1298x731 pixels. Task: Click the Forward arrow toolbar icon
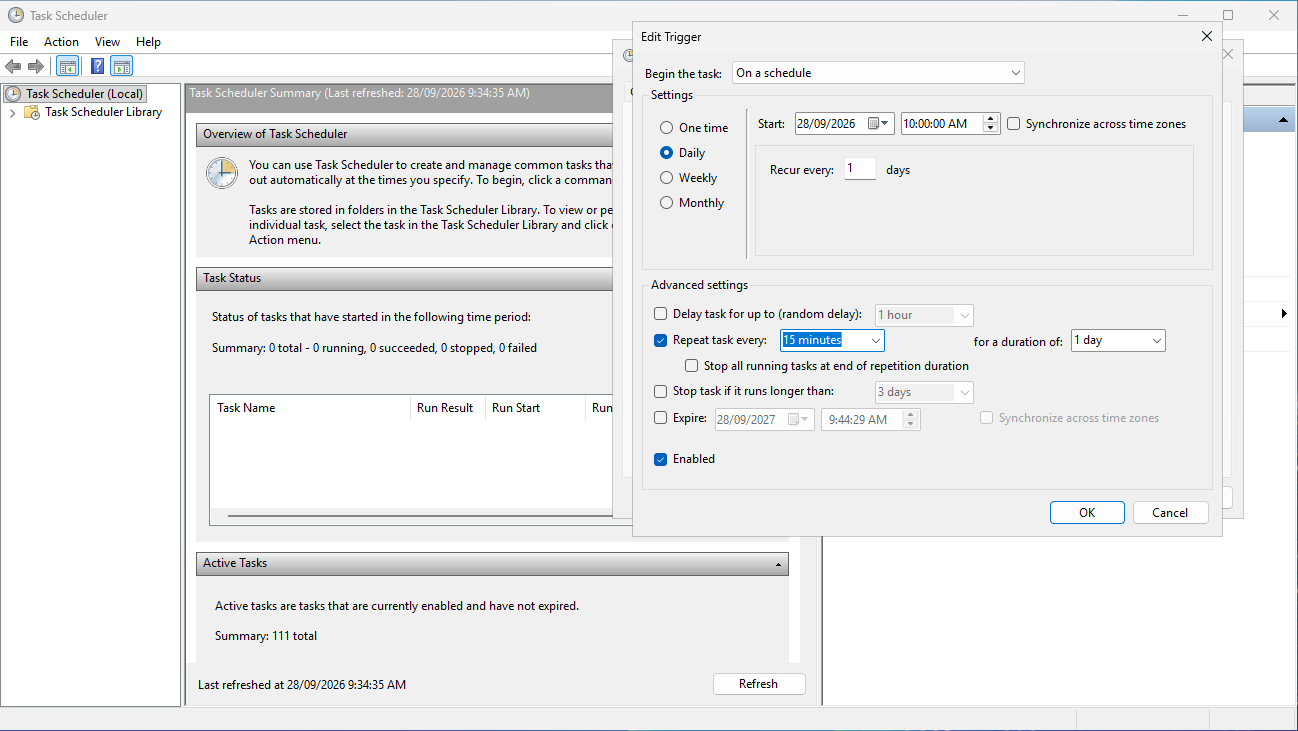tap(36, 67)
